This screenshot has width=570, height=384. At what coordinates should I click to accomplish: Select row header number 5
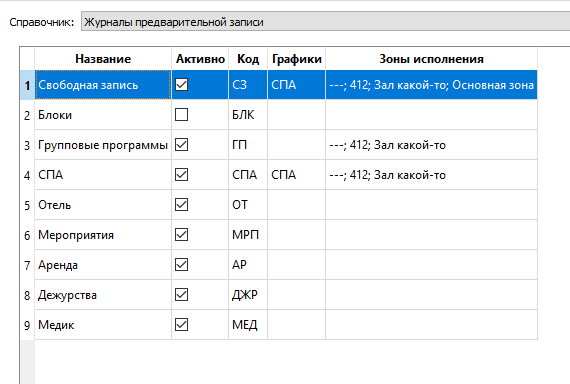(x=27, y=205)
